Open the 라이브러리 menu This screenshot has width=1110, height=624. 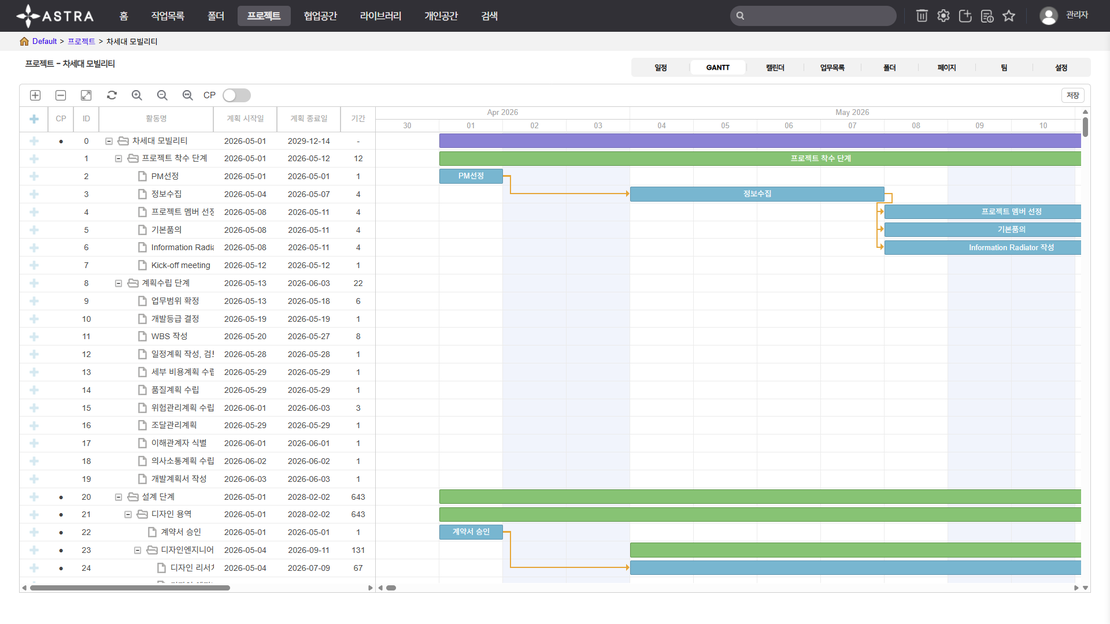(x=381, y=16)
